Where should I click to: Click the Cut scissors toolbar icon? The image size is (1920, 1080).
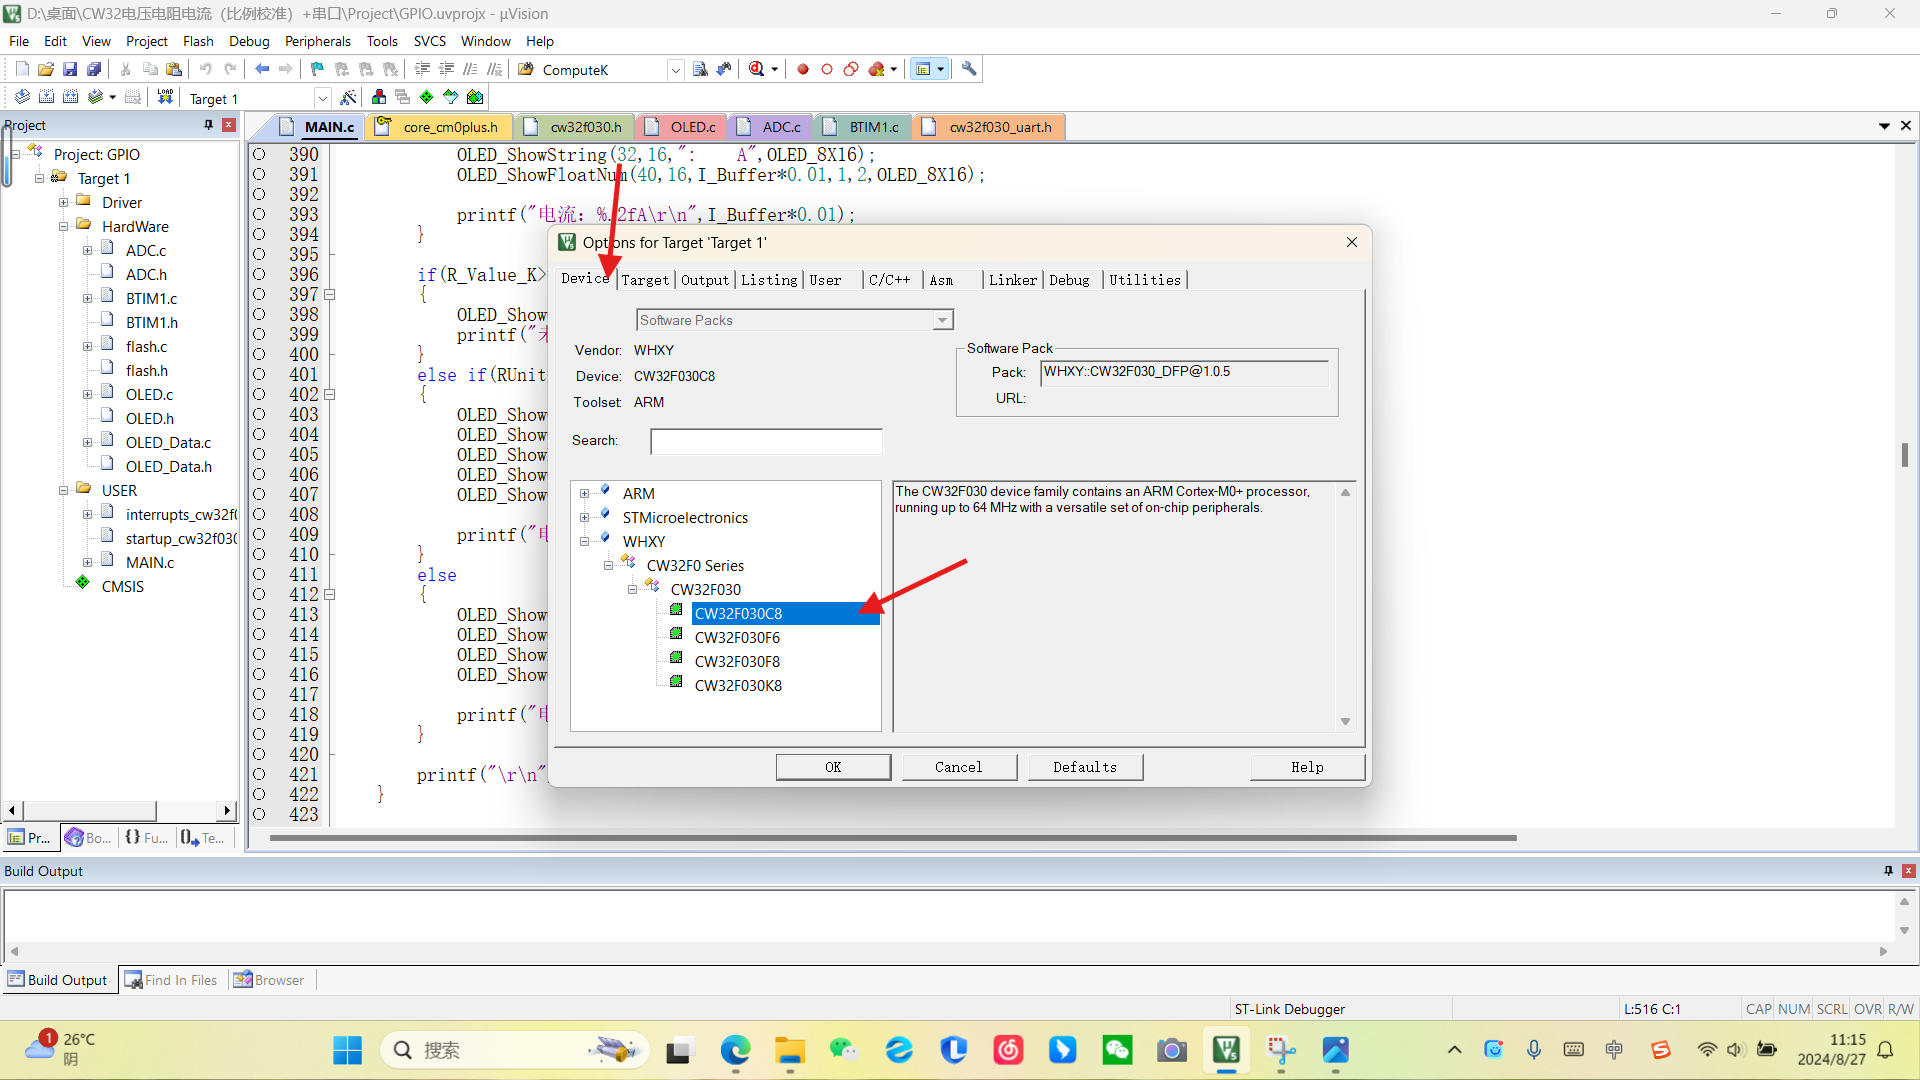126,69
